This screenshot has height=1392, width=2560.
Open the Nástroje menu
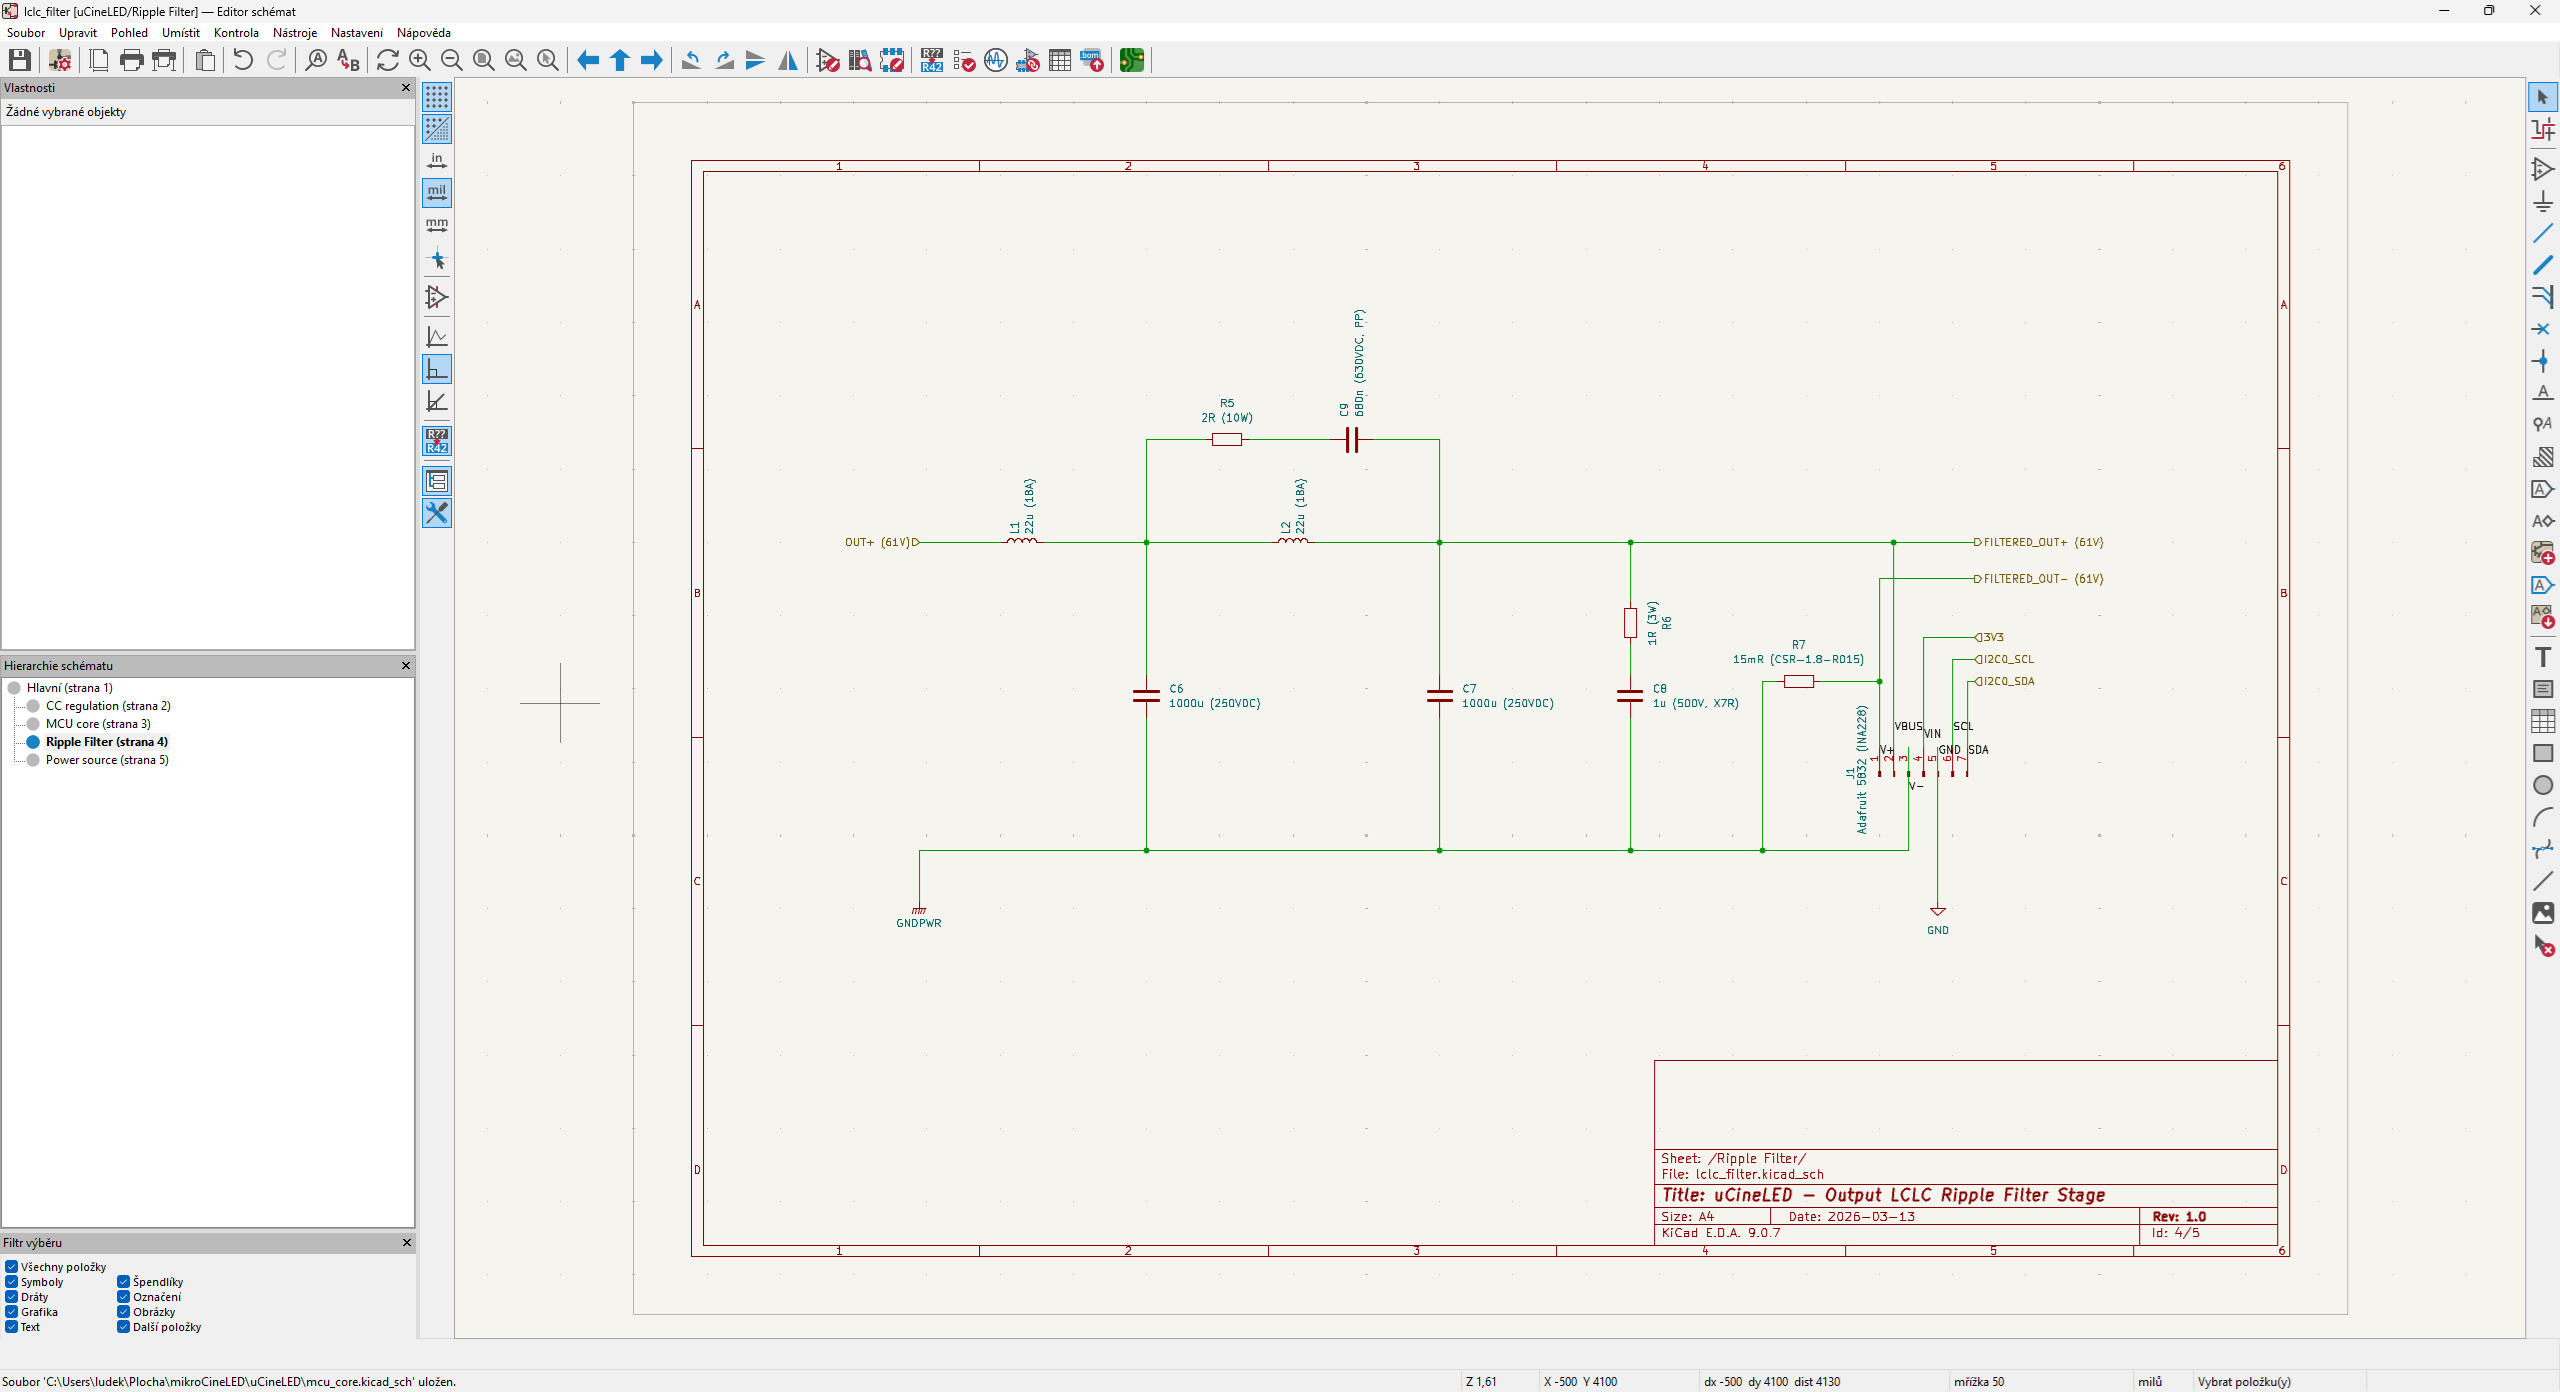click(294, 33)
